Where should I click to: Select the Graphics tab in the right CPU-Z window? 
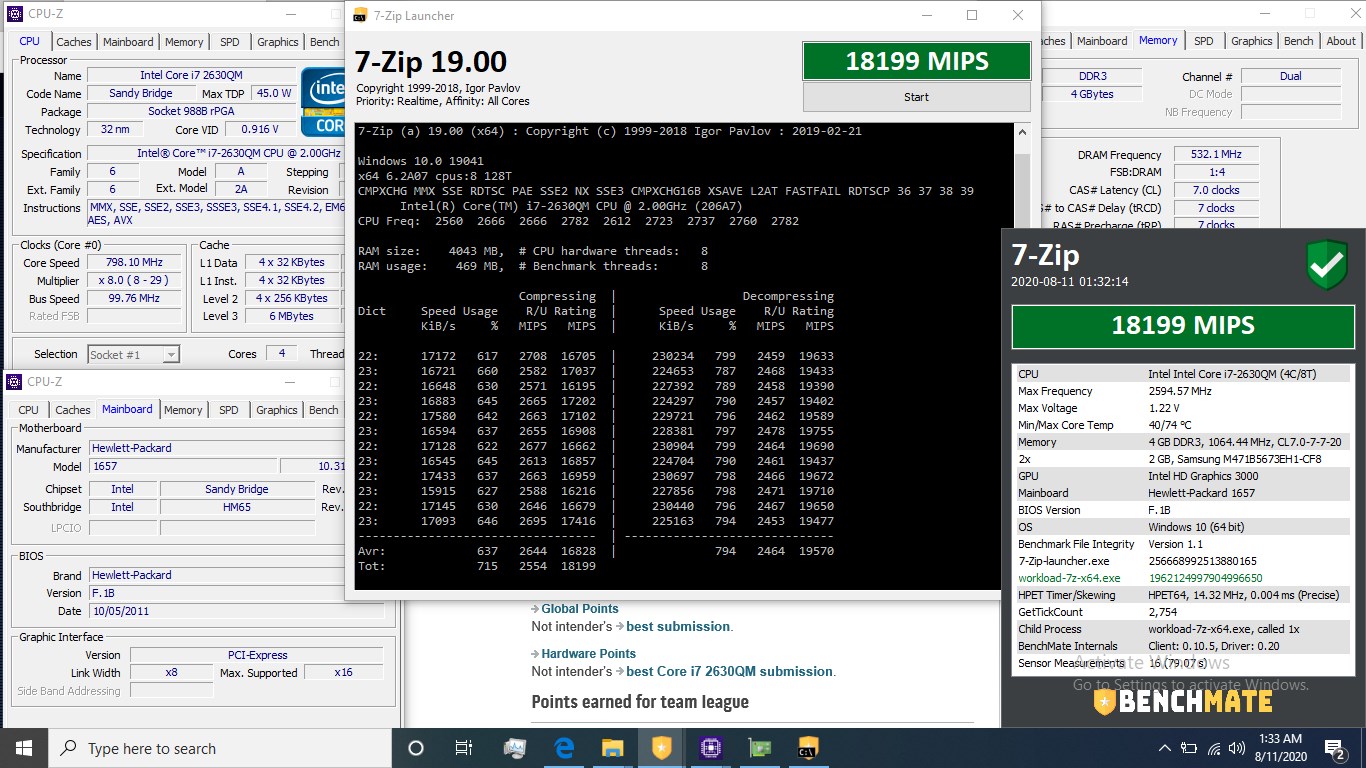pyautogui.click(x=1252, y=41)
